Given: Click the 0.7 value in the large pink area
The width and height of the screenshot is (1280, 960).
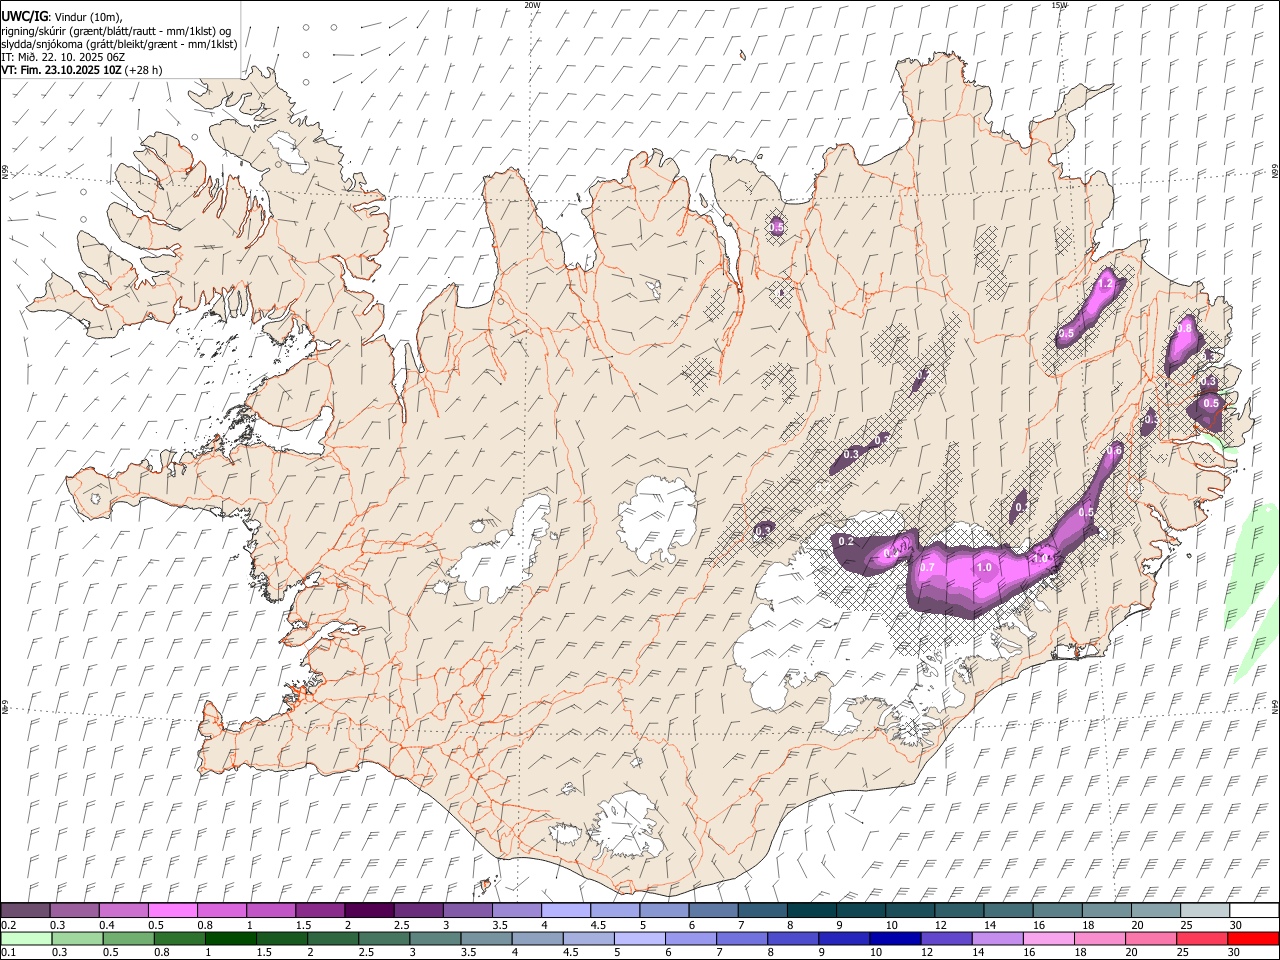Looking at the screenshot, I should (x=927, y=567).
